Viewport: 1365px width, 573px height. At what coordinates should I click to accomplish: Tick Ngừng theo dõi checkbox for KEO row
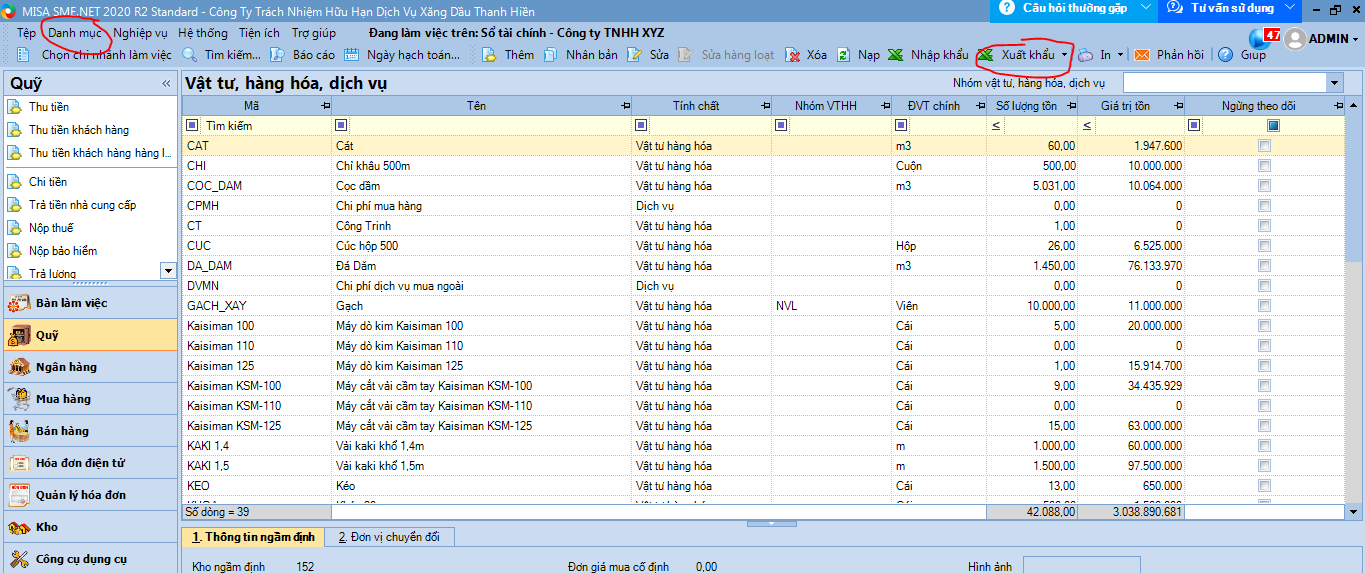(x=1265, y=486)
